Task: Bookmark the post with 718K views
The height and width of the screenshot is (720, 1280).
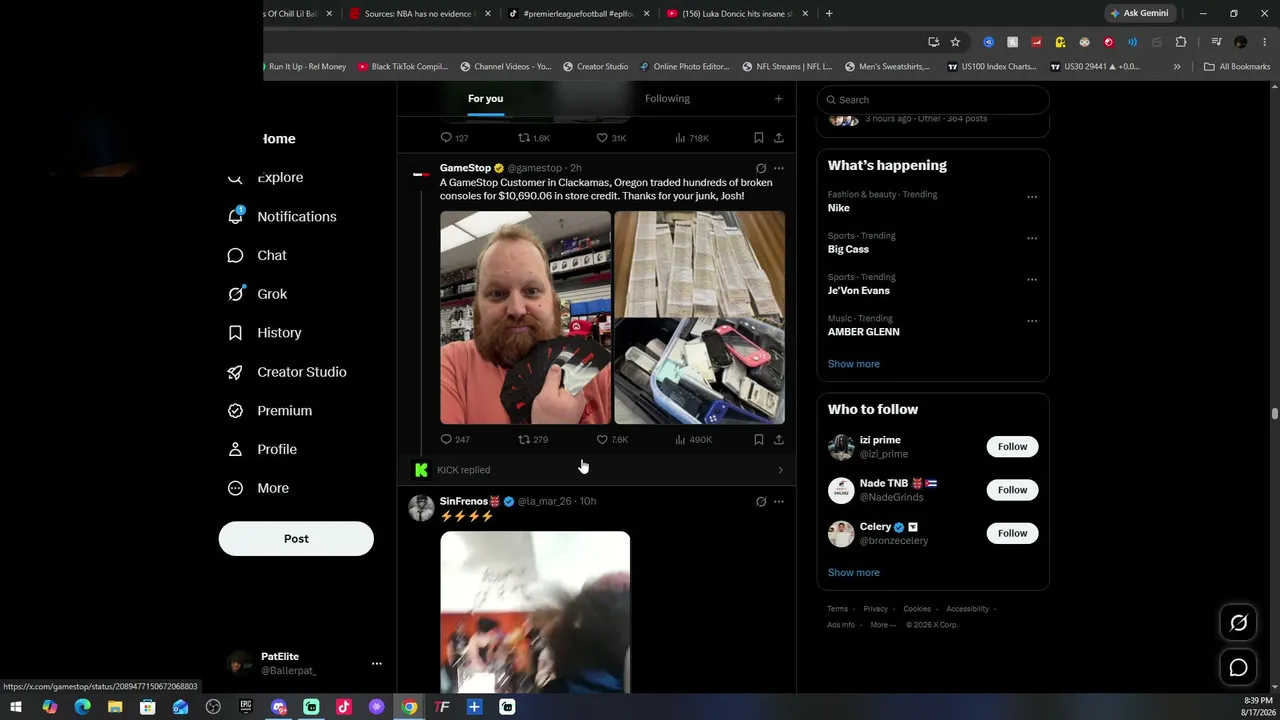Action: click(x=759, y=138)
